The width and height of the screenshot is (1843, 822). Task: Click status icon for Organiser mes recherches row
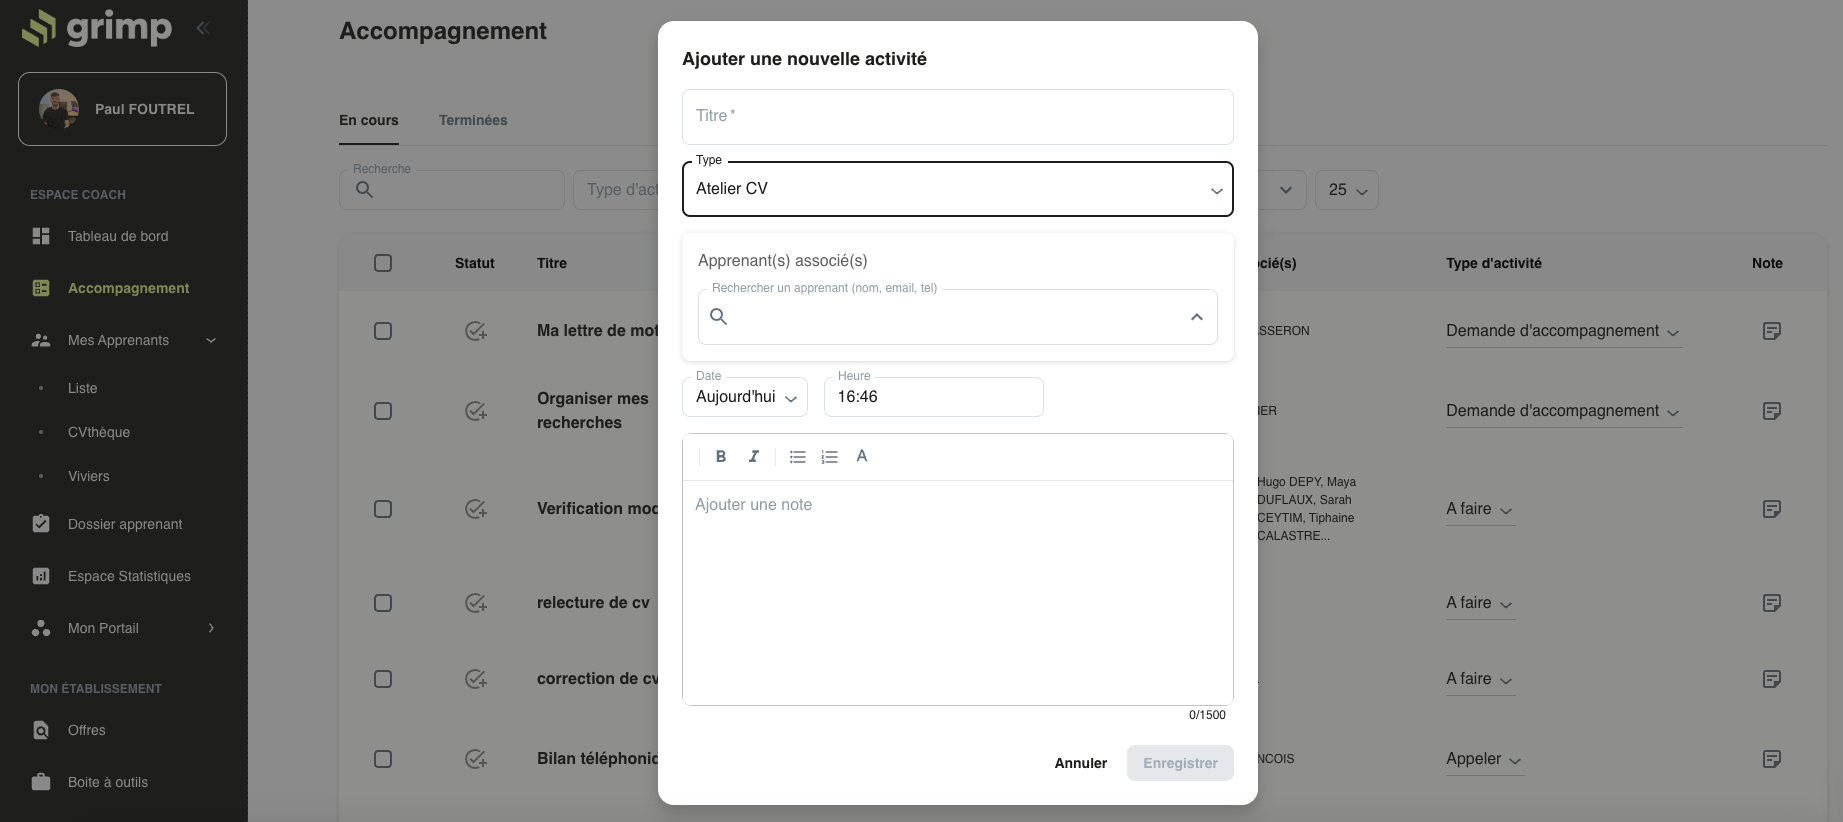476,411
